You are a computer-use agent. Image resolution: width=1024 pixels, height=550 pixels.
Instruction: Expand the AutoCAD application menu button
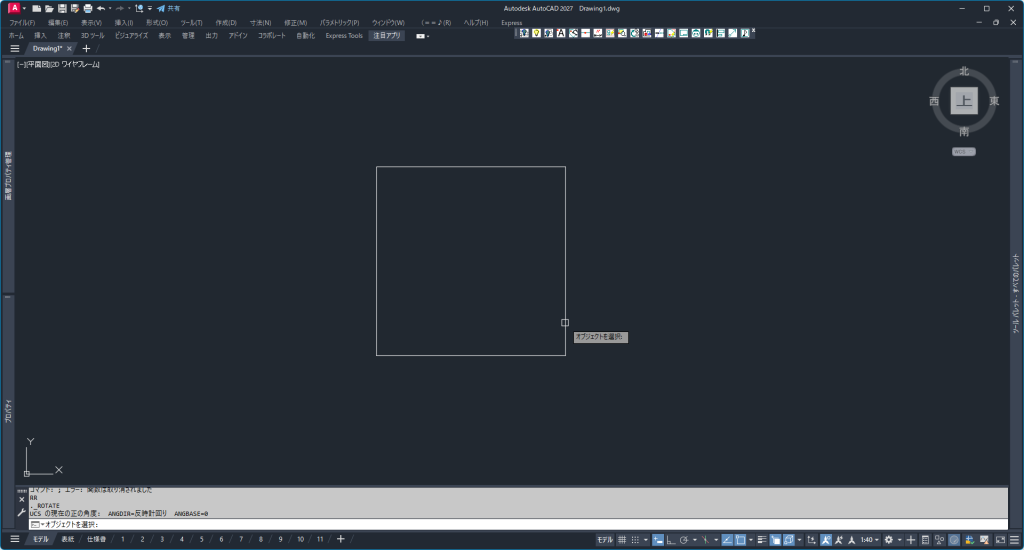(14, 8)
